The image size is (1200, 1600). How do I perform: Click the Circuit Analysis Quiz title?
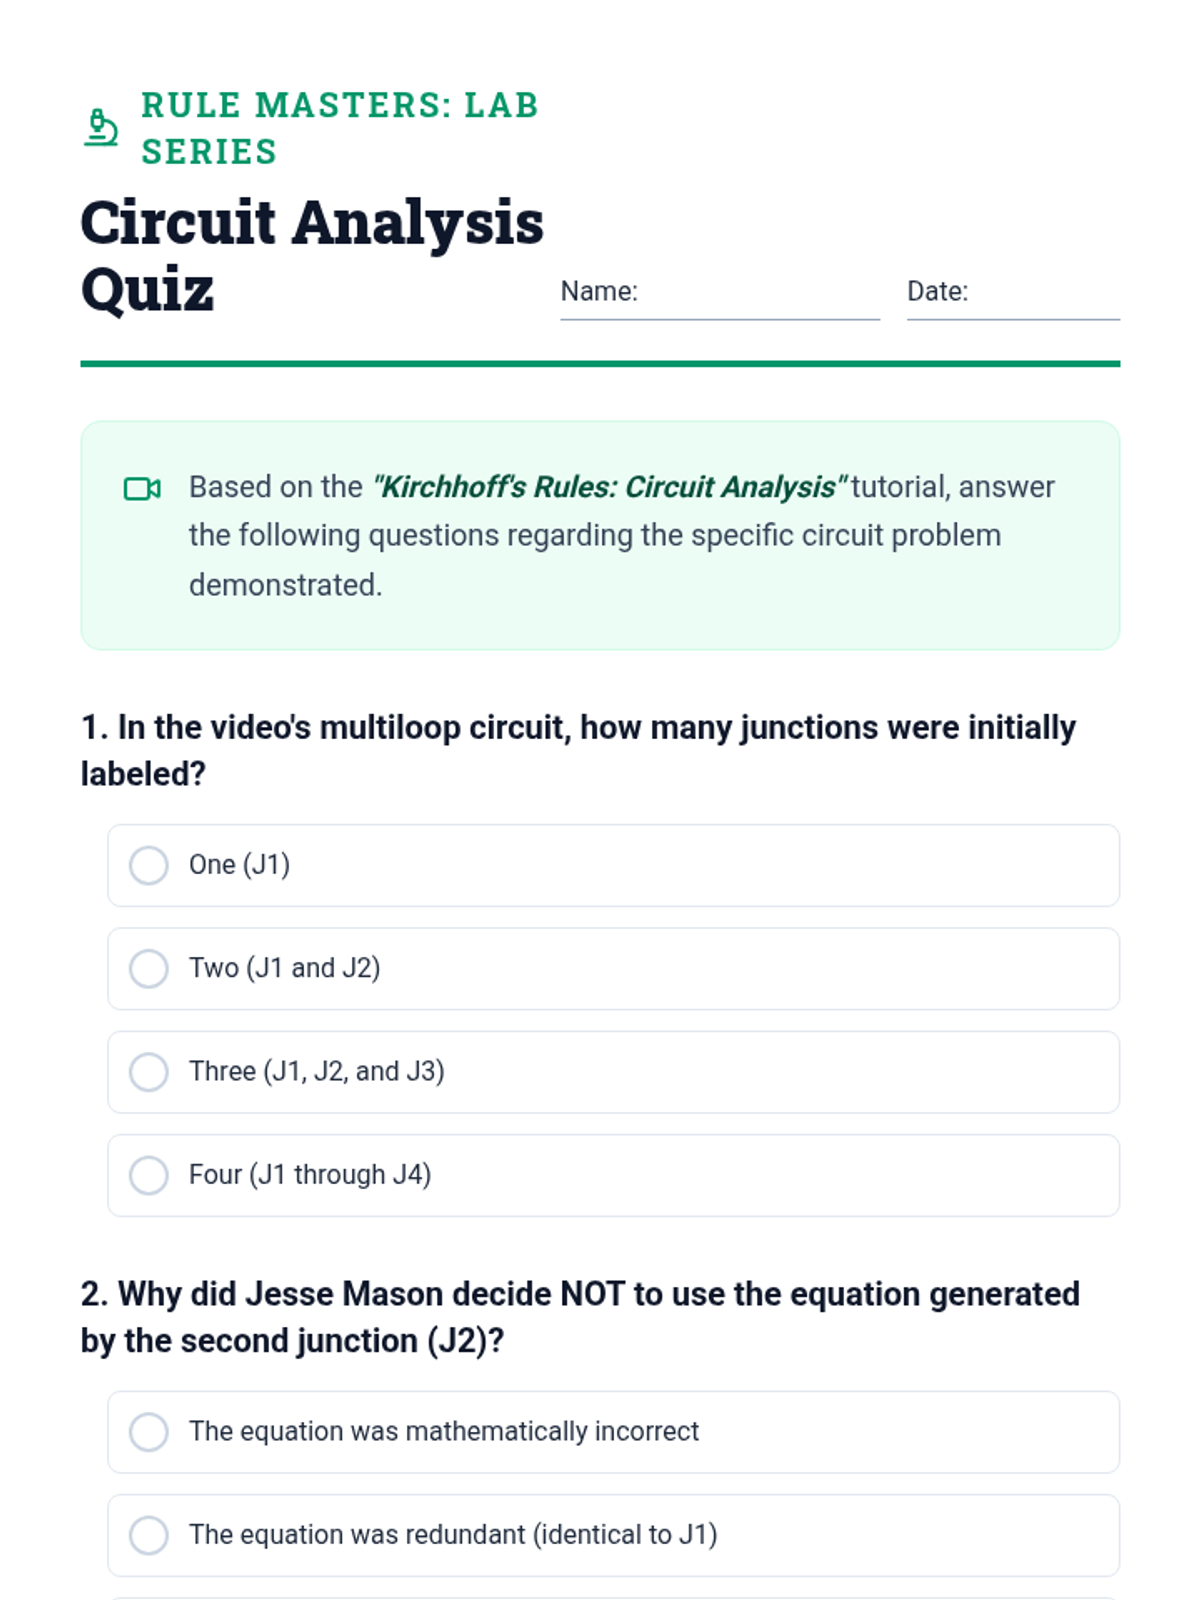(x=311, y=255)
